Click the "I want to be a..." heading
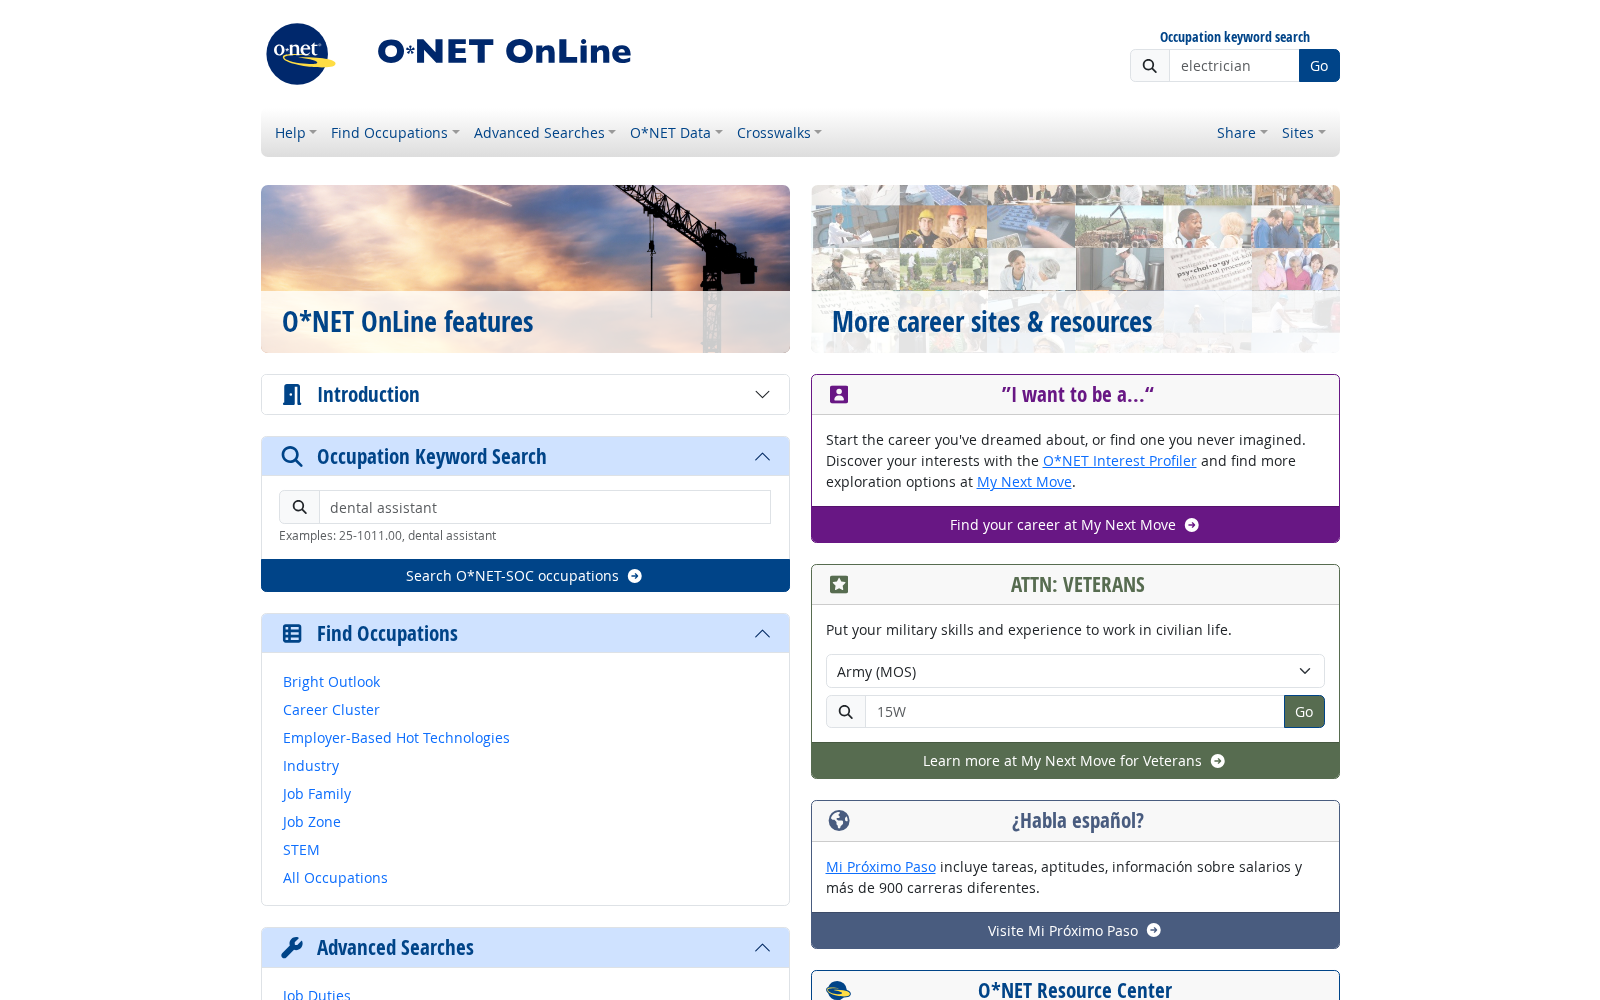The image size is (1600, 1000). click(x=1077, y=395)
